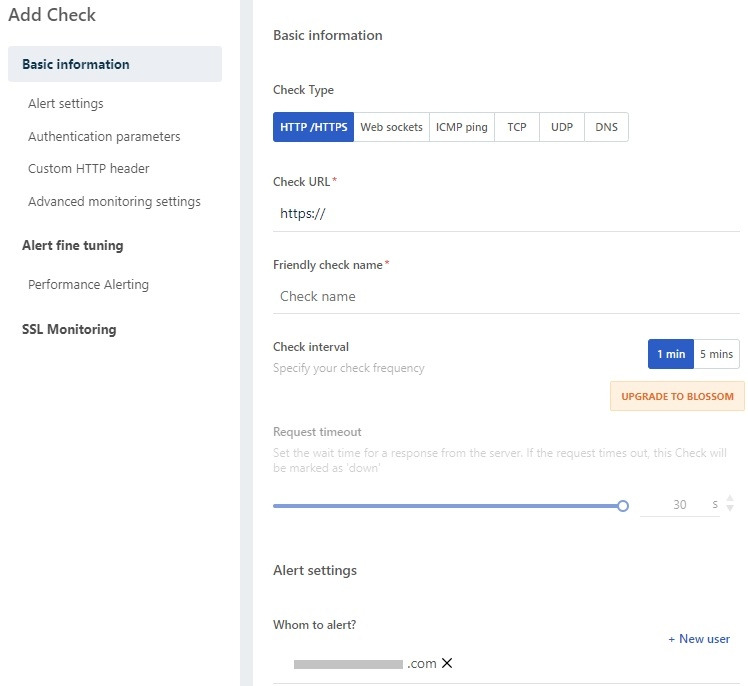Click Upgrade to Blossom button
The image size is (748, 686).
(677, 396)
